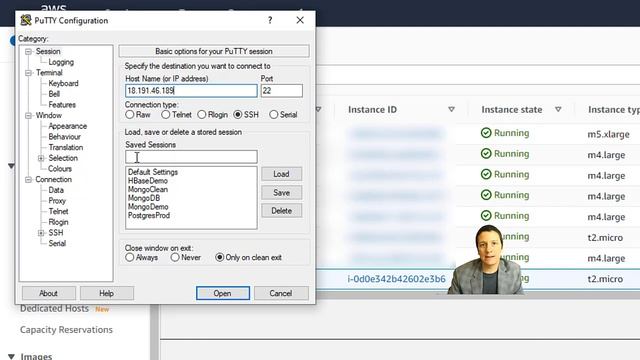Collapse the Window tree node

(28, 116)
